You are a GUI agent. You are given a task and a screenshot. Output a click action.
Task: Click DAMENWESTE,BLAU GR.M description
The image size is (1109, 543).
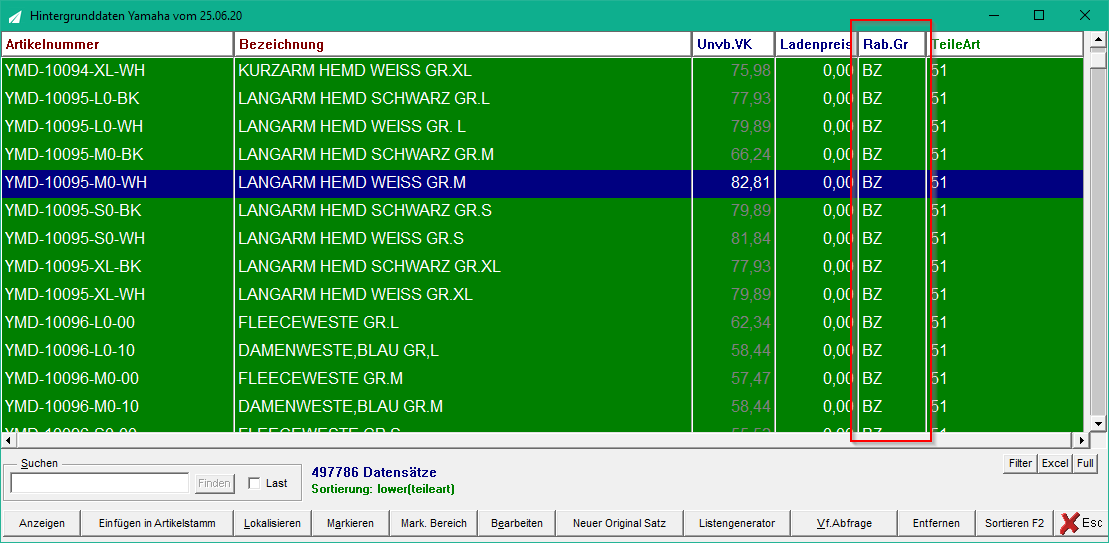[340, 407]
